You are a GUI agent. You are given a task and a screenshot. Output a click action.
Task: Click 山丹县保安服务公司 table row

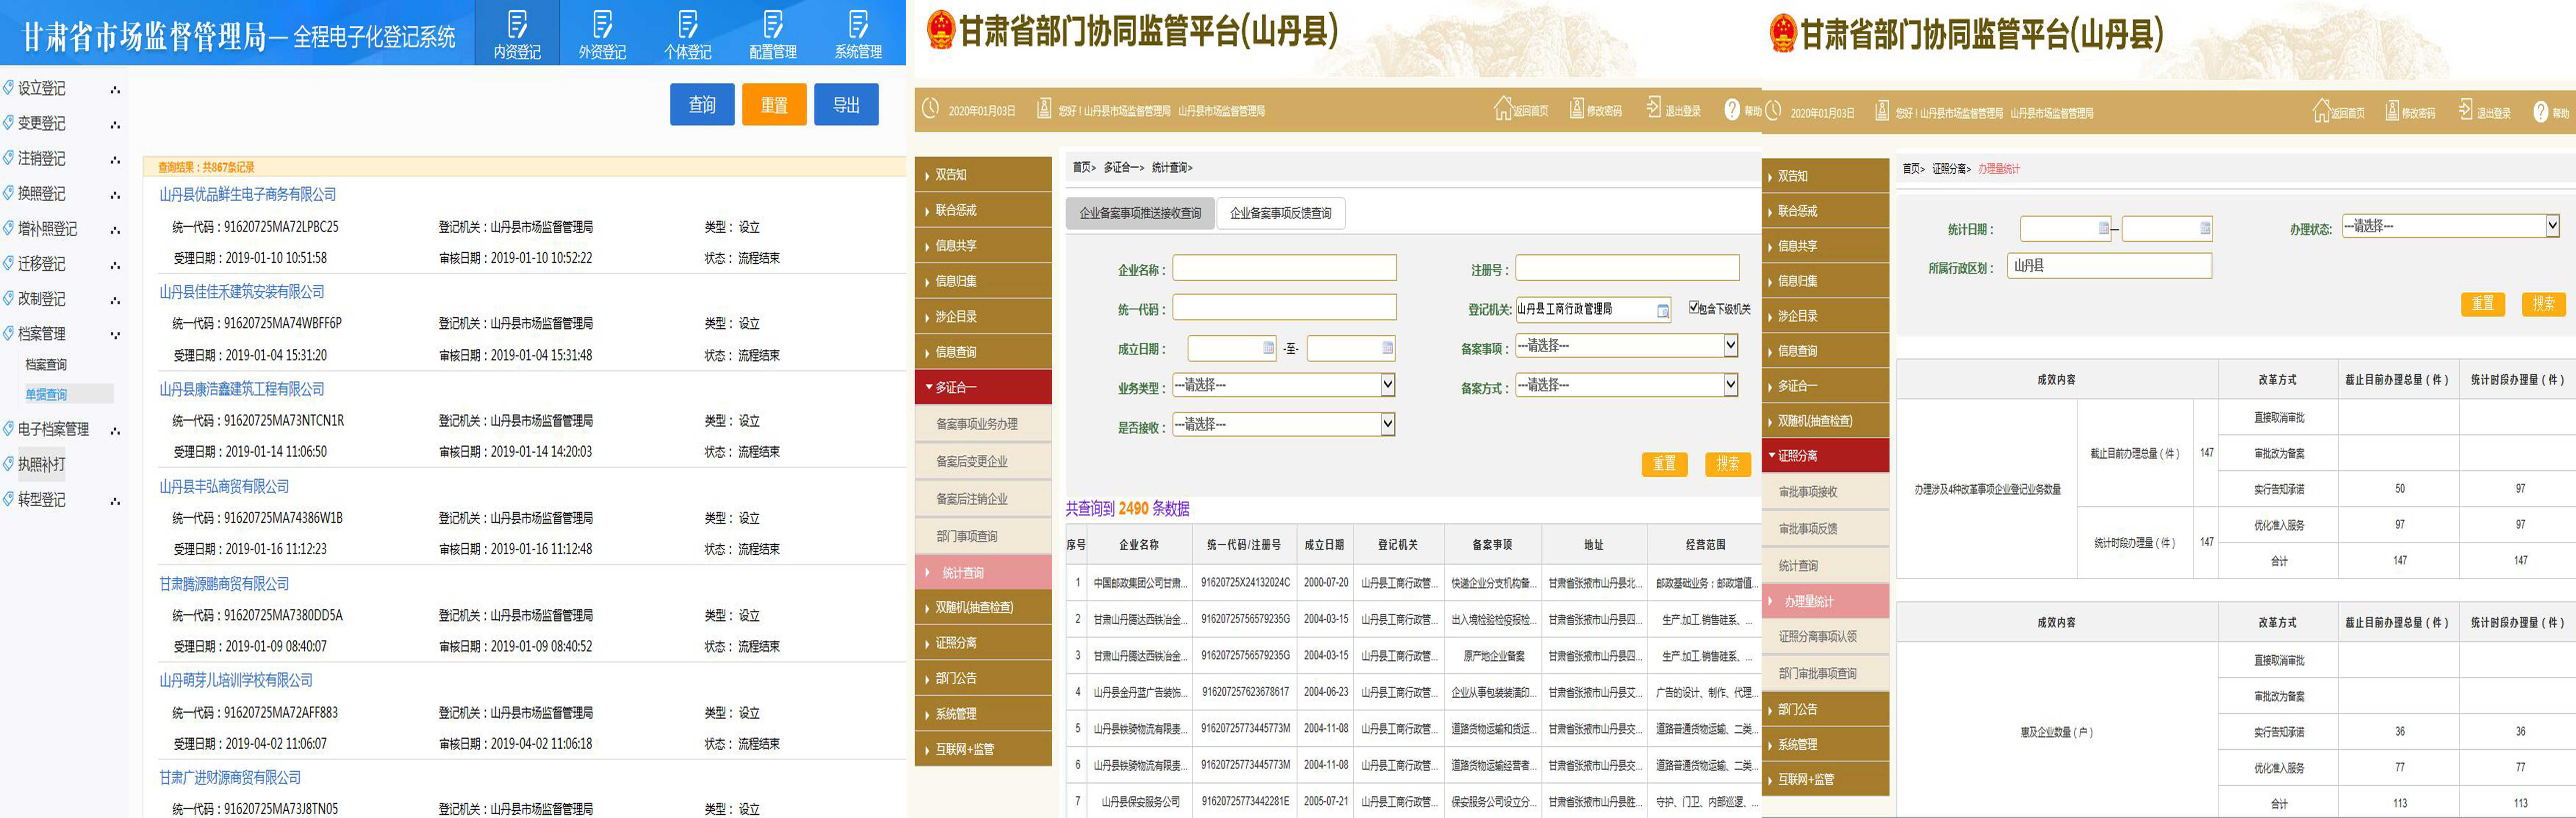1412,802
